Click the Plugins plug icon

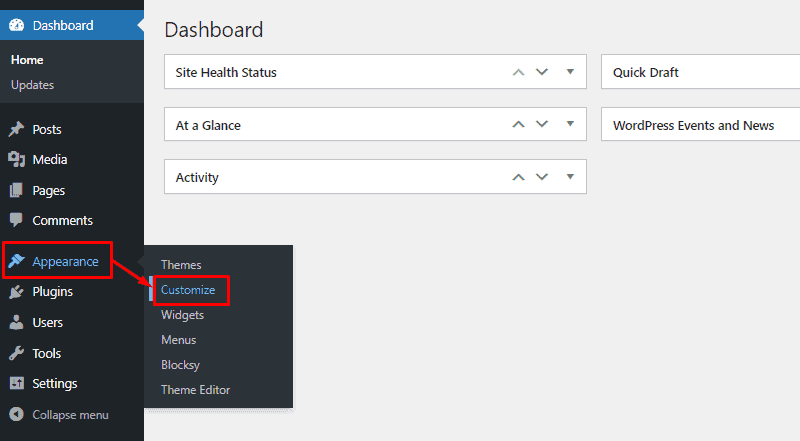pos(17,292)
